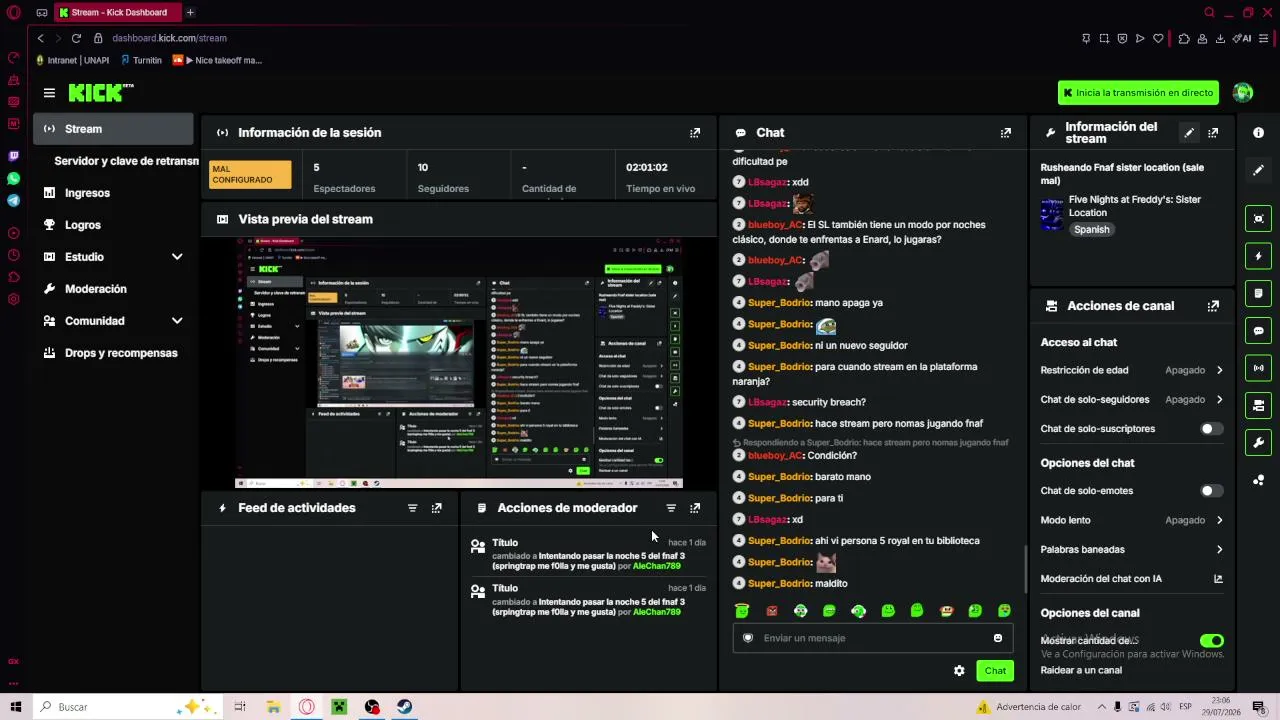Click the stream preview thumbnail

point(459,362)
